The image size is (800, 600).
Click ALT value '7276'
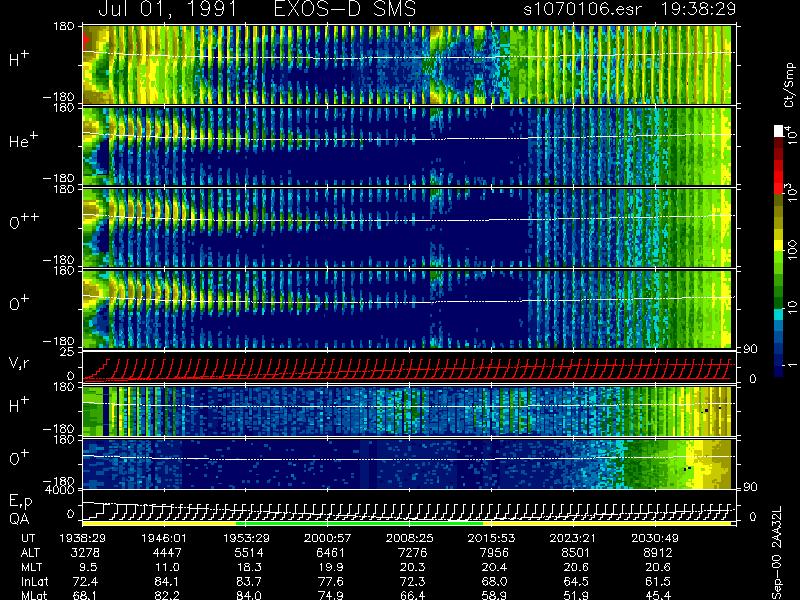pos(412,553)
